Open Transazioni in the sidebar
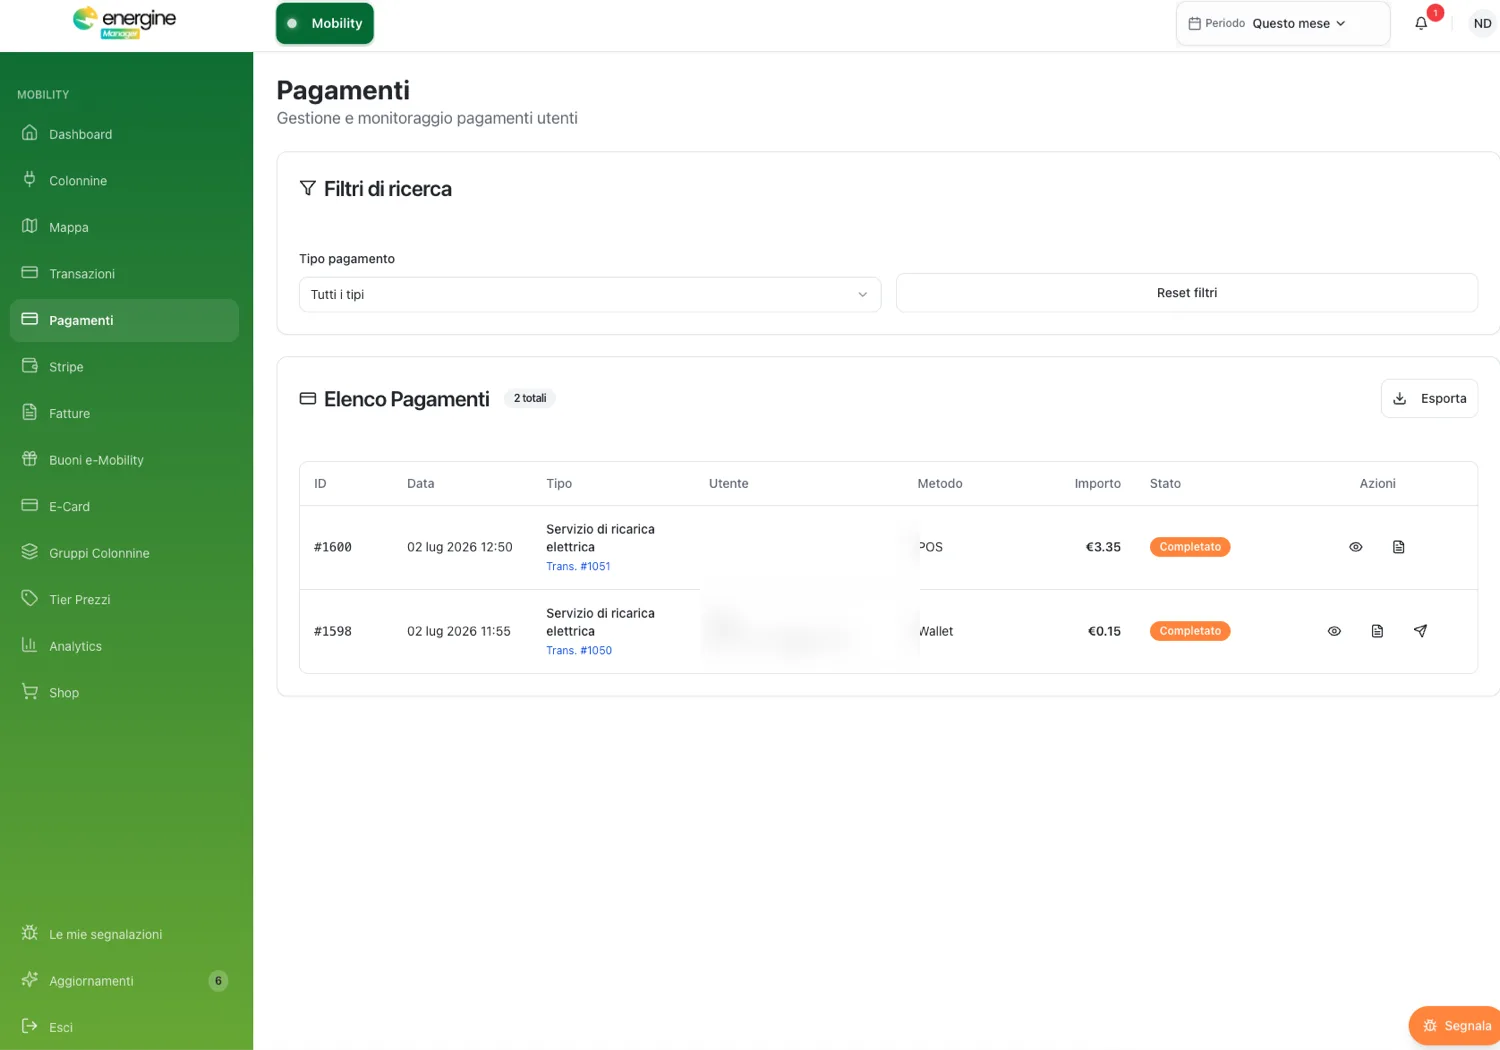This screenshot has height=1050, width=1500. [x=124, y=274]
